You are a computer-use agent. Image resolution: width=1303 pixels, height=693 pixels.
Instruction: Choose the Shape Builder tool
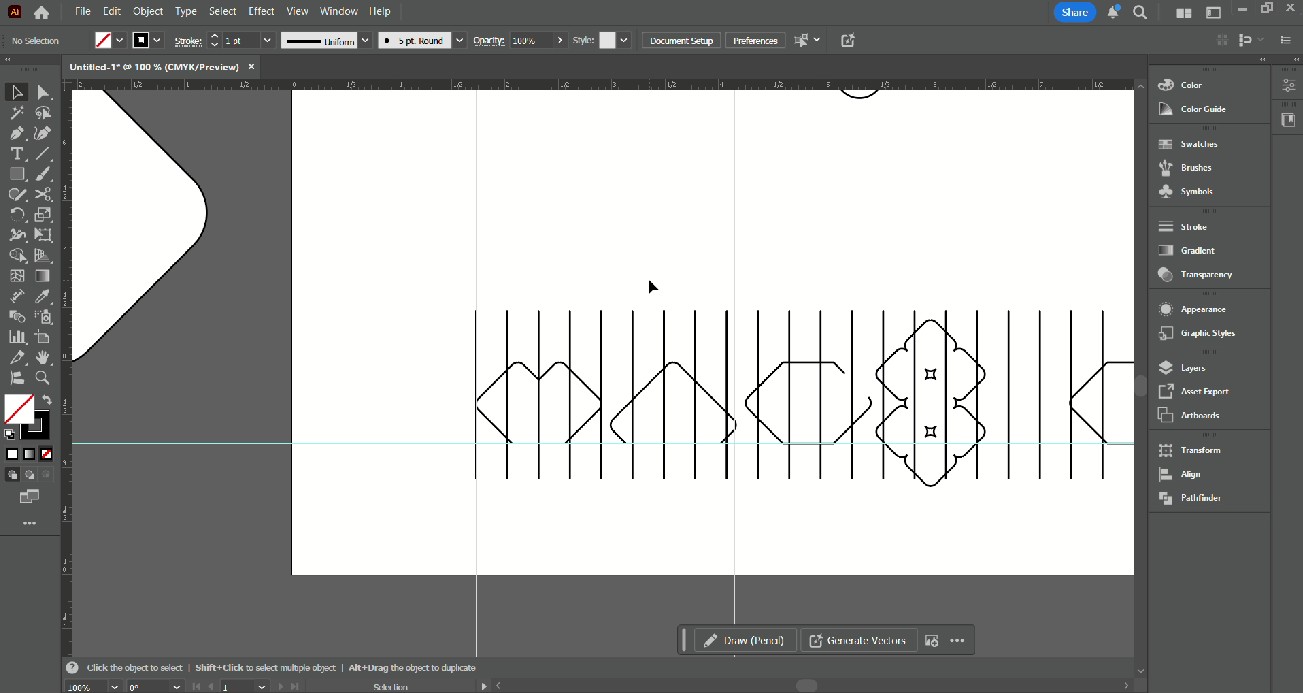point(17,256)
